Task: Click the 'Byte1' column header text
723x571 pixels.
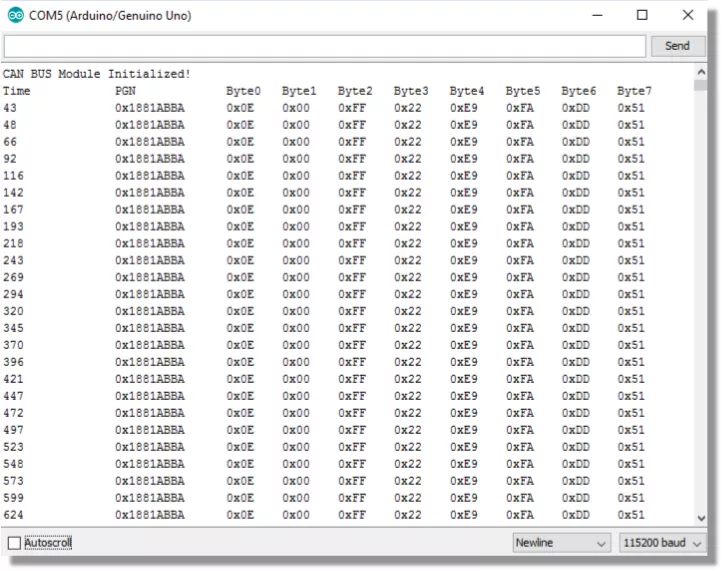Action: (299, 91)
